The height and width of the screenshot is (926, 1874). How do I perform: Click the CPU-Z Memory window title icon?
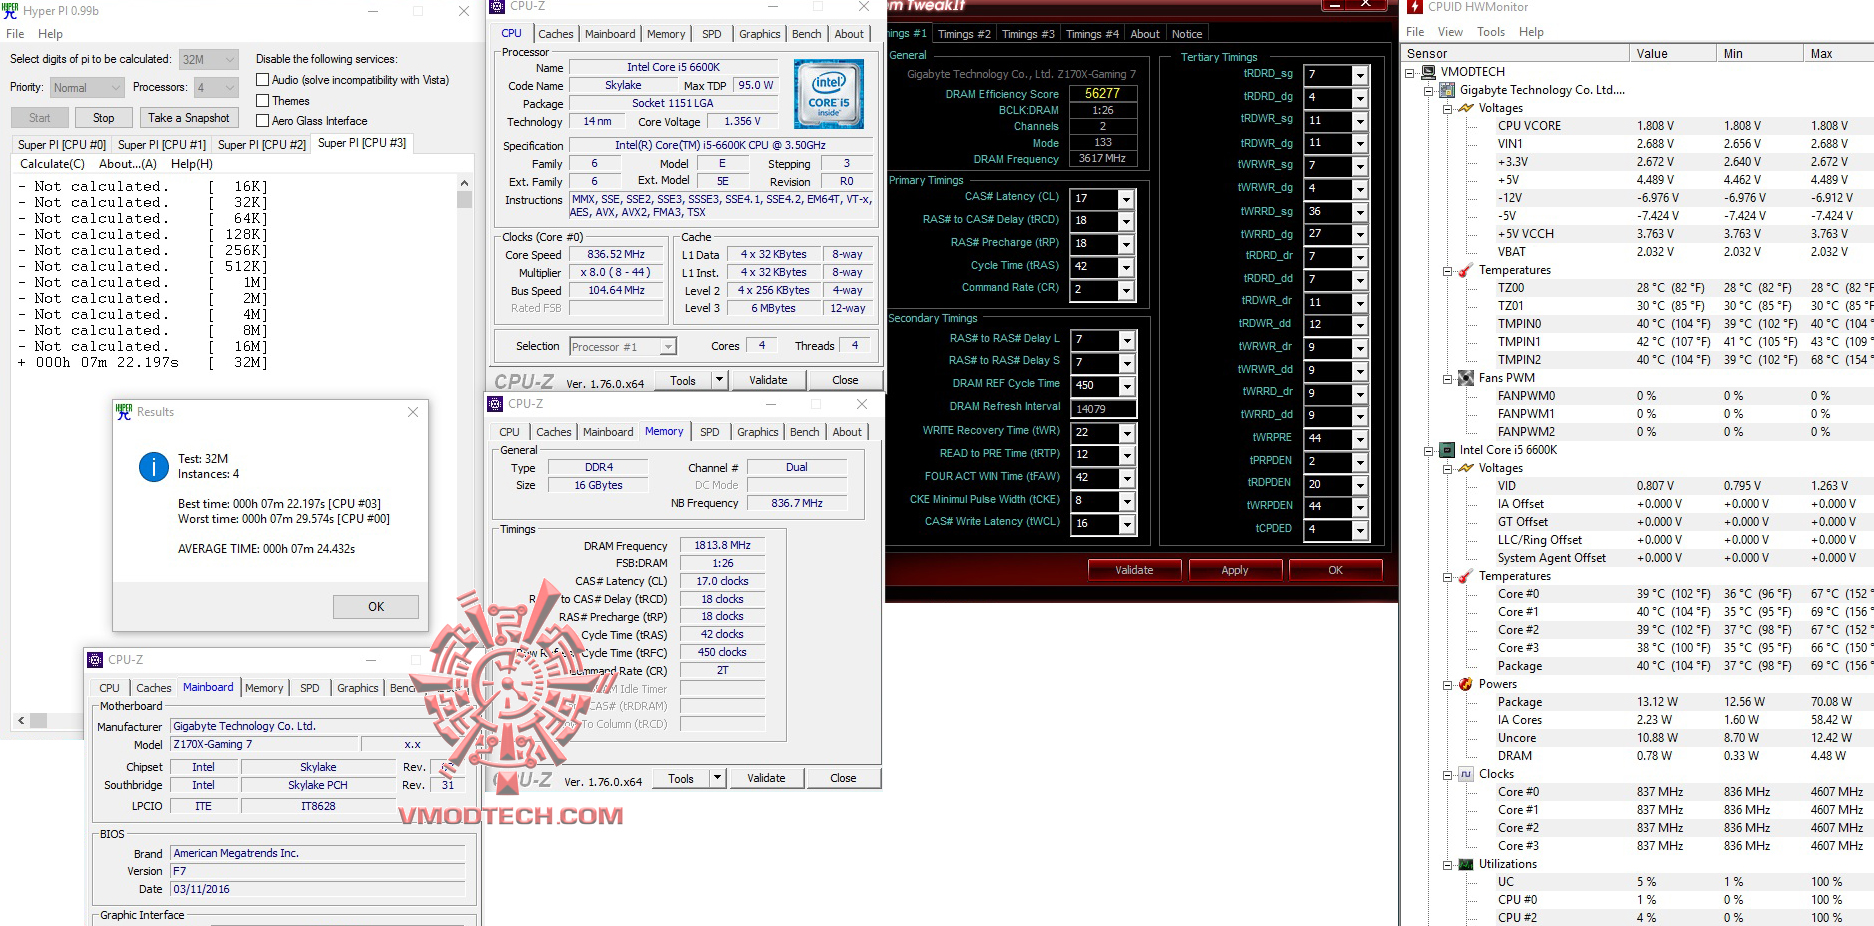coord(495,404)
